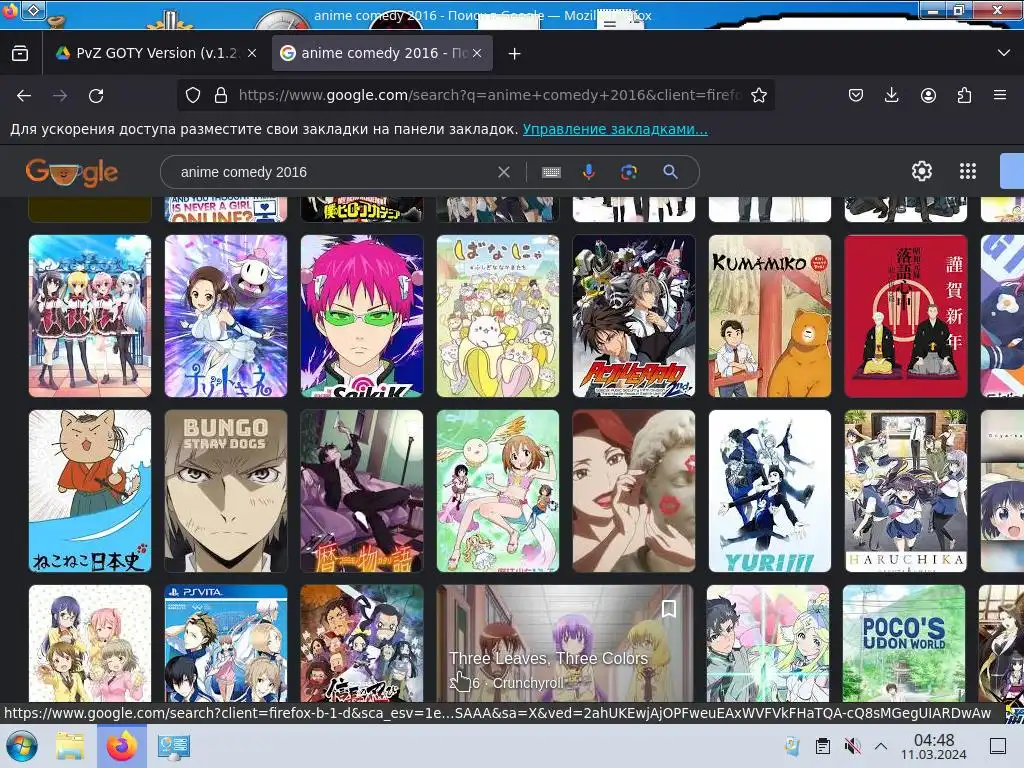Expand hidden system tray icons
1024x768 pixels.
point(880,746)
